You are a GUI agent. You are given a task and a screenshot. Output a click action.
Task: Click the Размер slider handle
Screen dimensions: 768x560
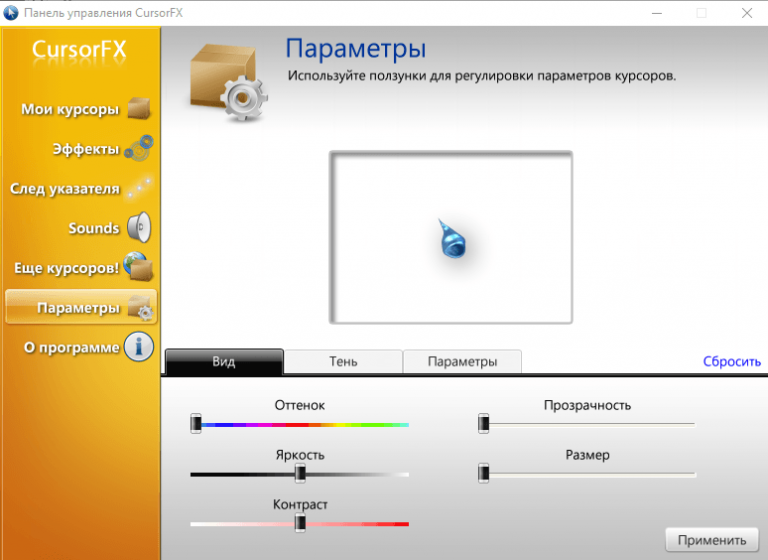tap(484, 472)
